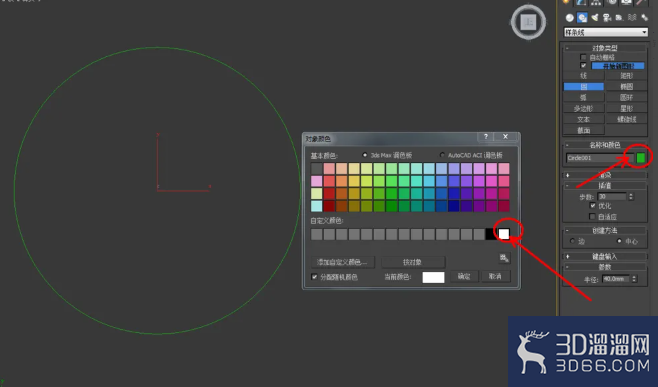Click the highlighted 圆 shape button
This screenshot has height=387, width=658.
tap(584, 86)
